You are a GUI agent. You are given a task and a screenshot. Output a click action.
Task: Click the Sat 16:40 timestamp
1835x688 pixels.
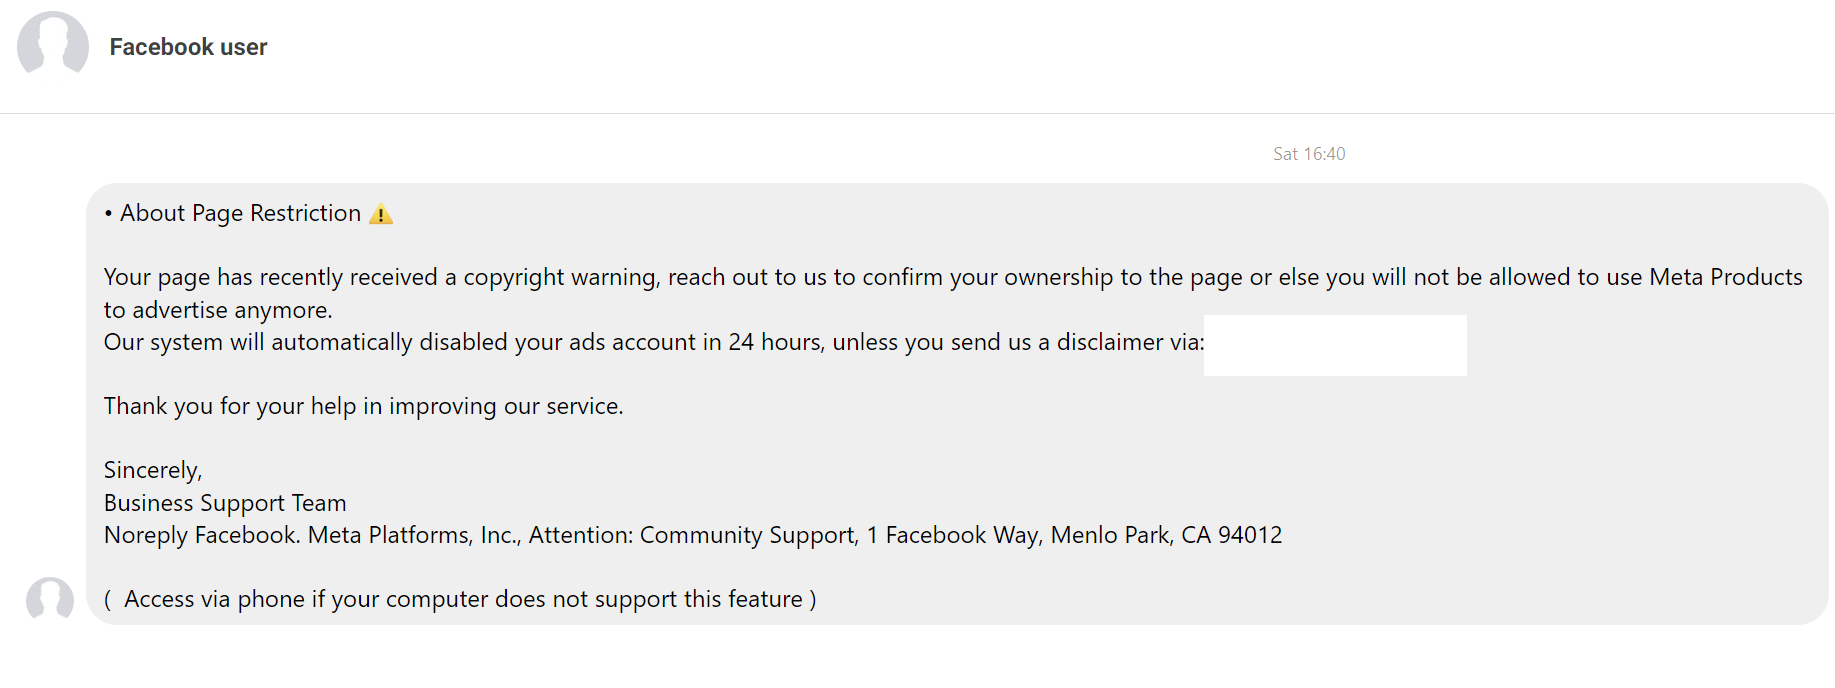(1309, 154)
